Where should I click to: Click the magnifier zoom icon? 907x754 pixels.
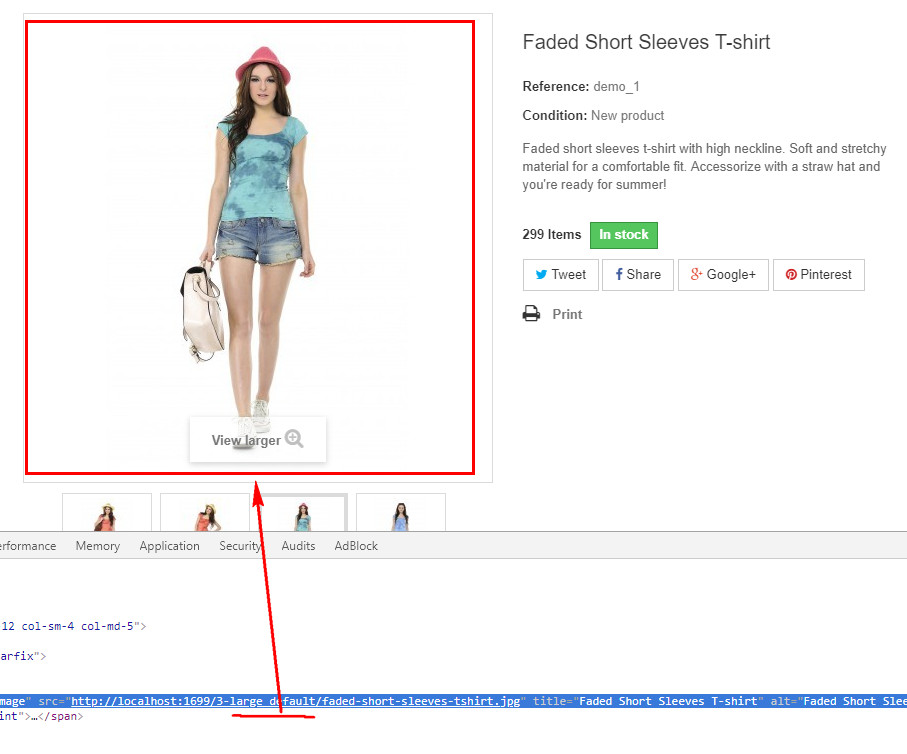[x=294, y=439]
